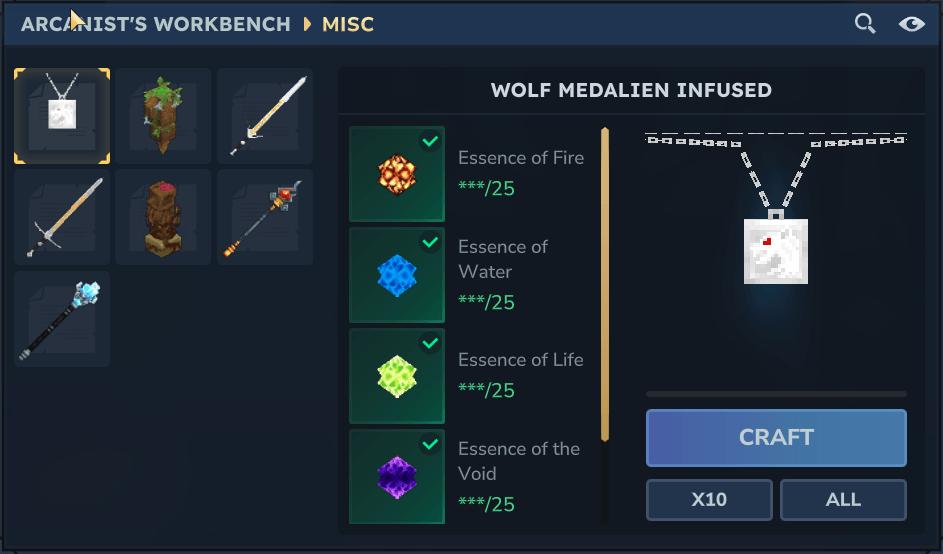The width and height of the screenshot is (943, 554).
Task: Select the MISC category breadcrumb
Action: 348,24
